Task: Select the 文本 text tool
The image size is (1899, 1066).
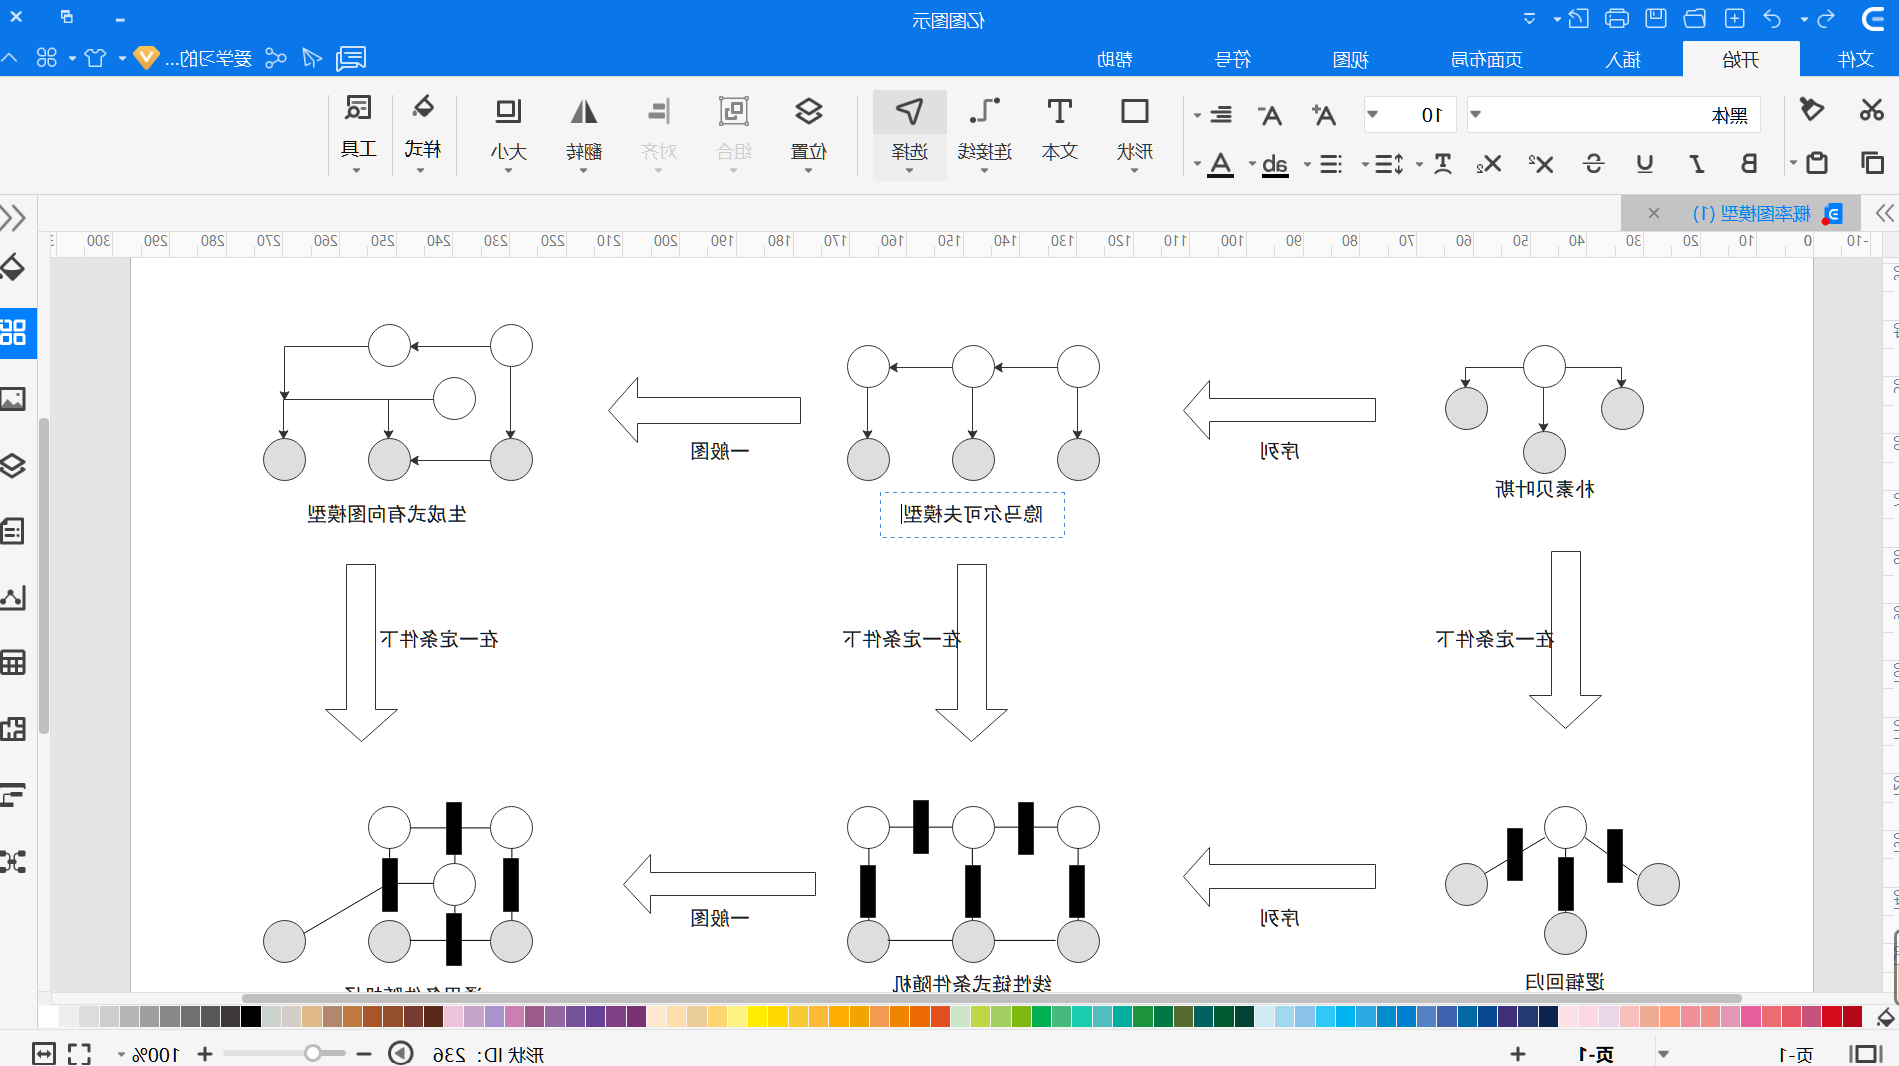Action: (1059, 128)
